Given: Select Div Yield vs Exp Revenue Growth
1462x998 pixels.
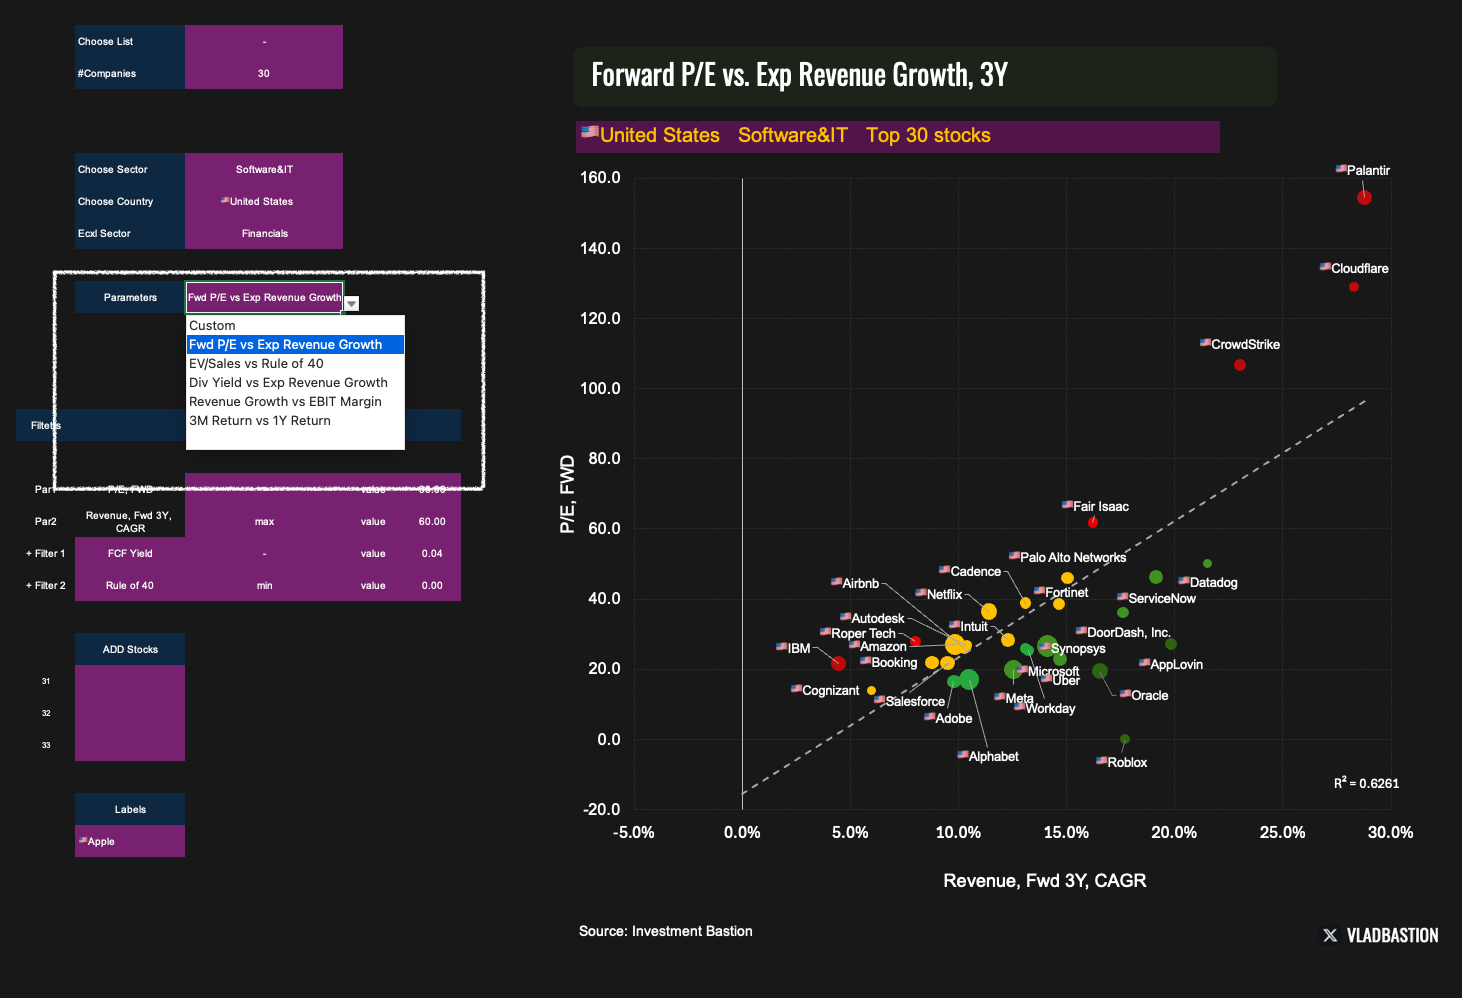Looking at the screenshot, I should [295, 383].
